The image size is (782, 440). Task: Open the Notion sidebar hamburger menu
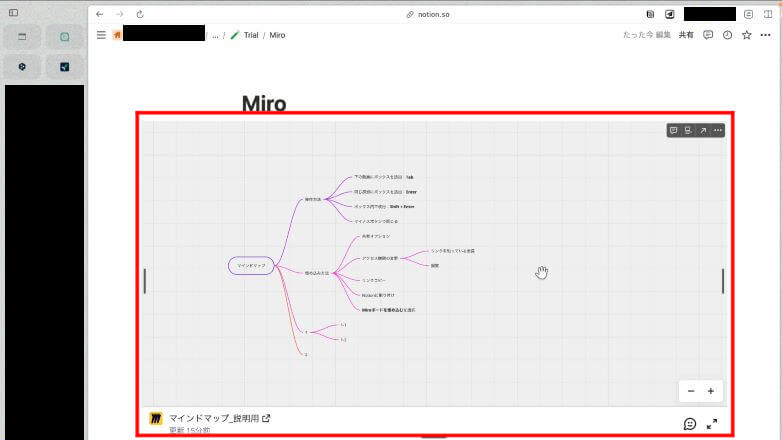101,35
